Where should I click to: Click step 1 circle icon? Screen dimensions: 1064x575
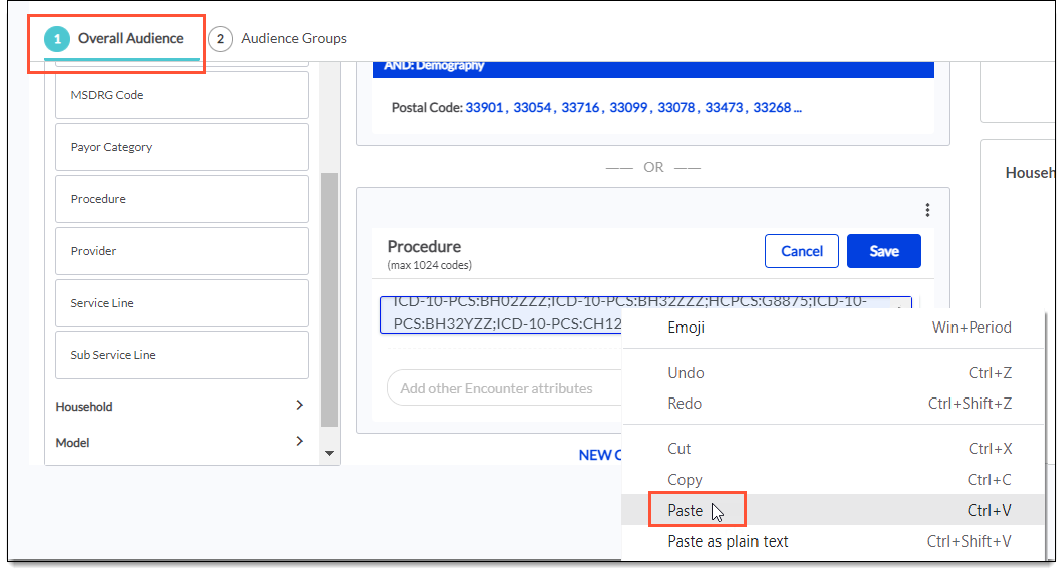point(58,39)
